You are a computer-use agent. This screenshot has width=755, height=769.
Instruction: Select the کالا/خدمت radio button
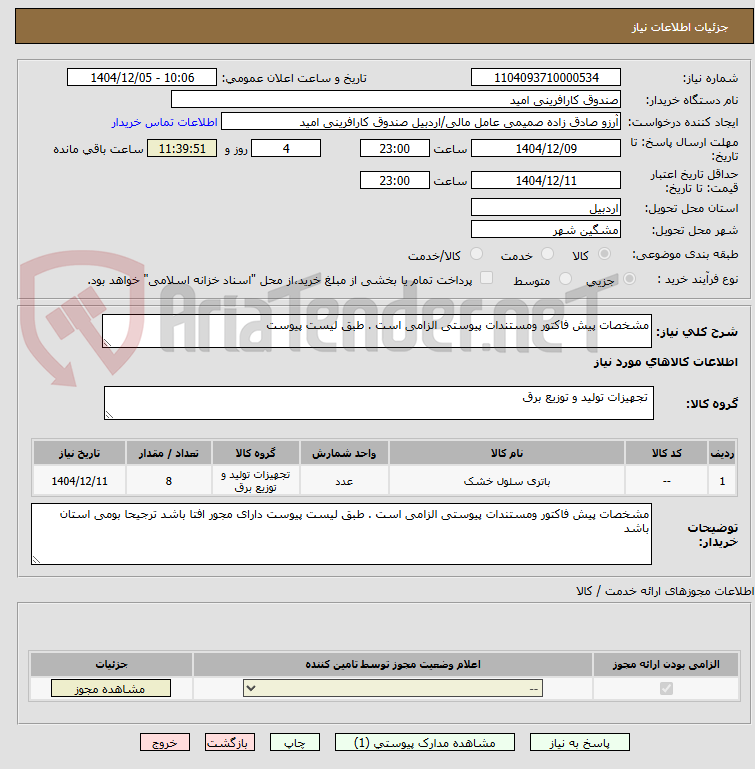pos(476,254)
